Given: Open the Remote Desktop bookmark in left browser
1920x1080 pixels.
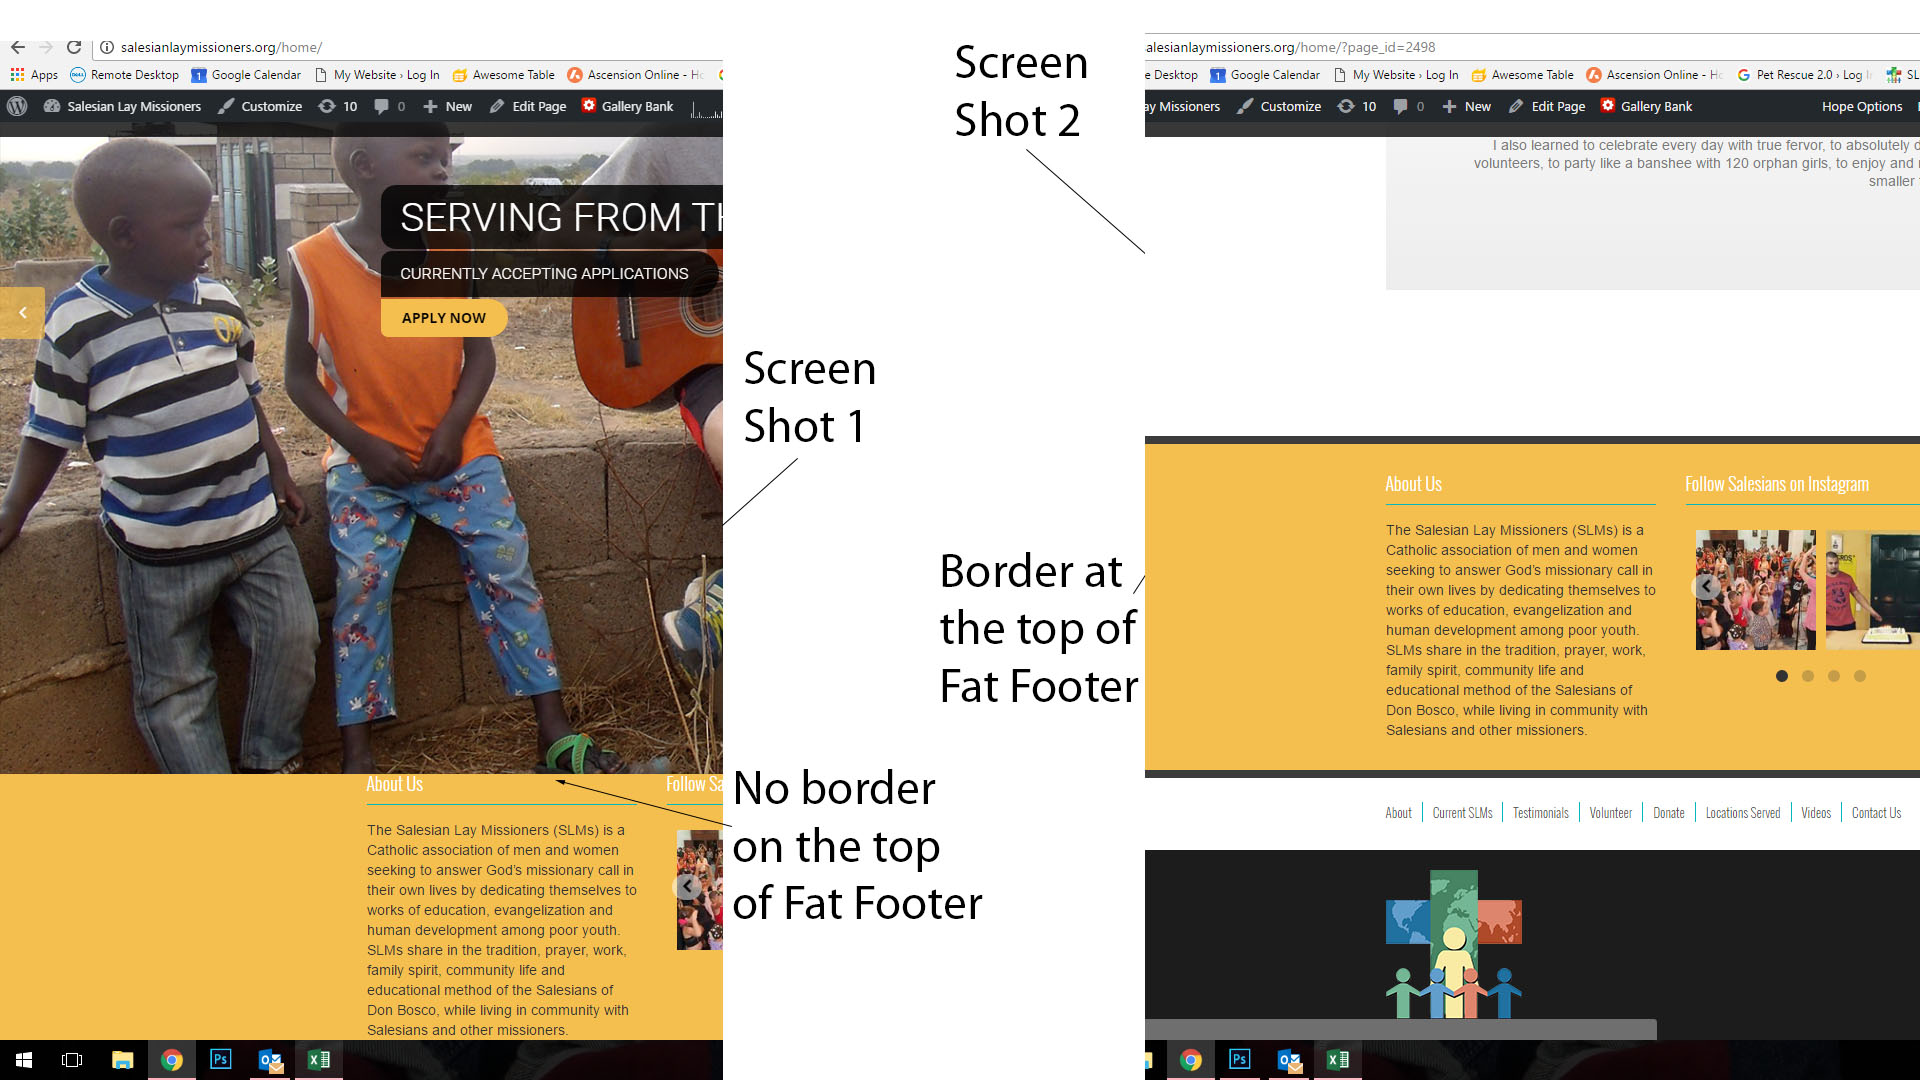Looking at the screenshot, I should [x=124, y=75].
